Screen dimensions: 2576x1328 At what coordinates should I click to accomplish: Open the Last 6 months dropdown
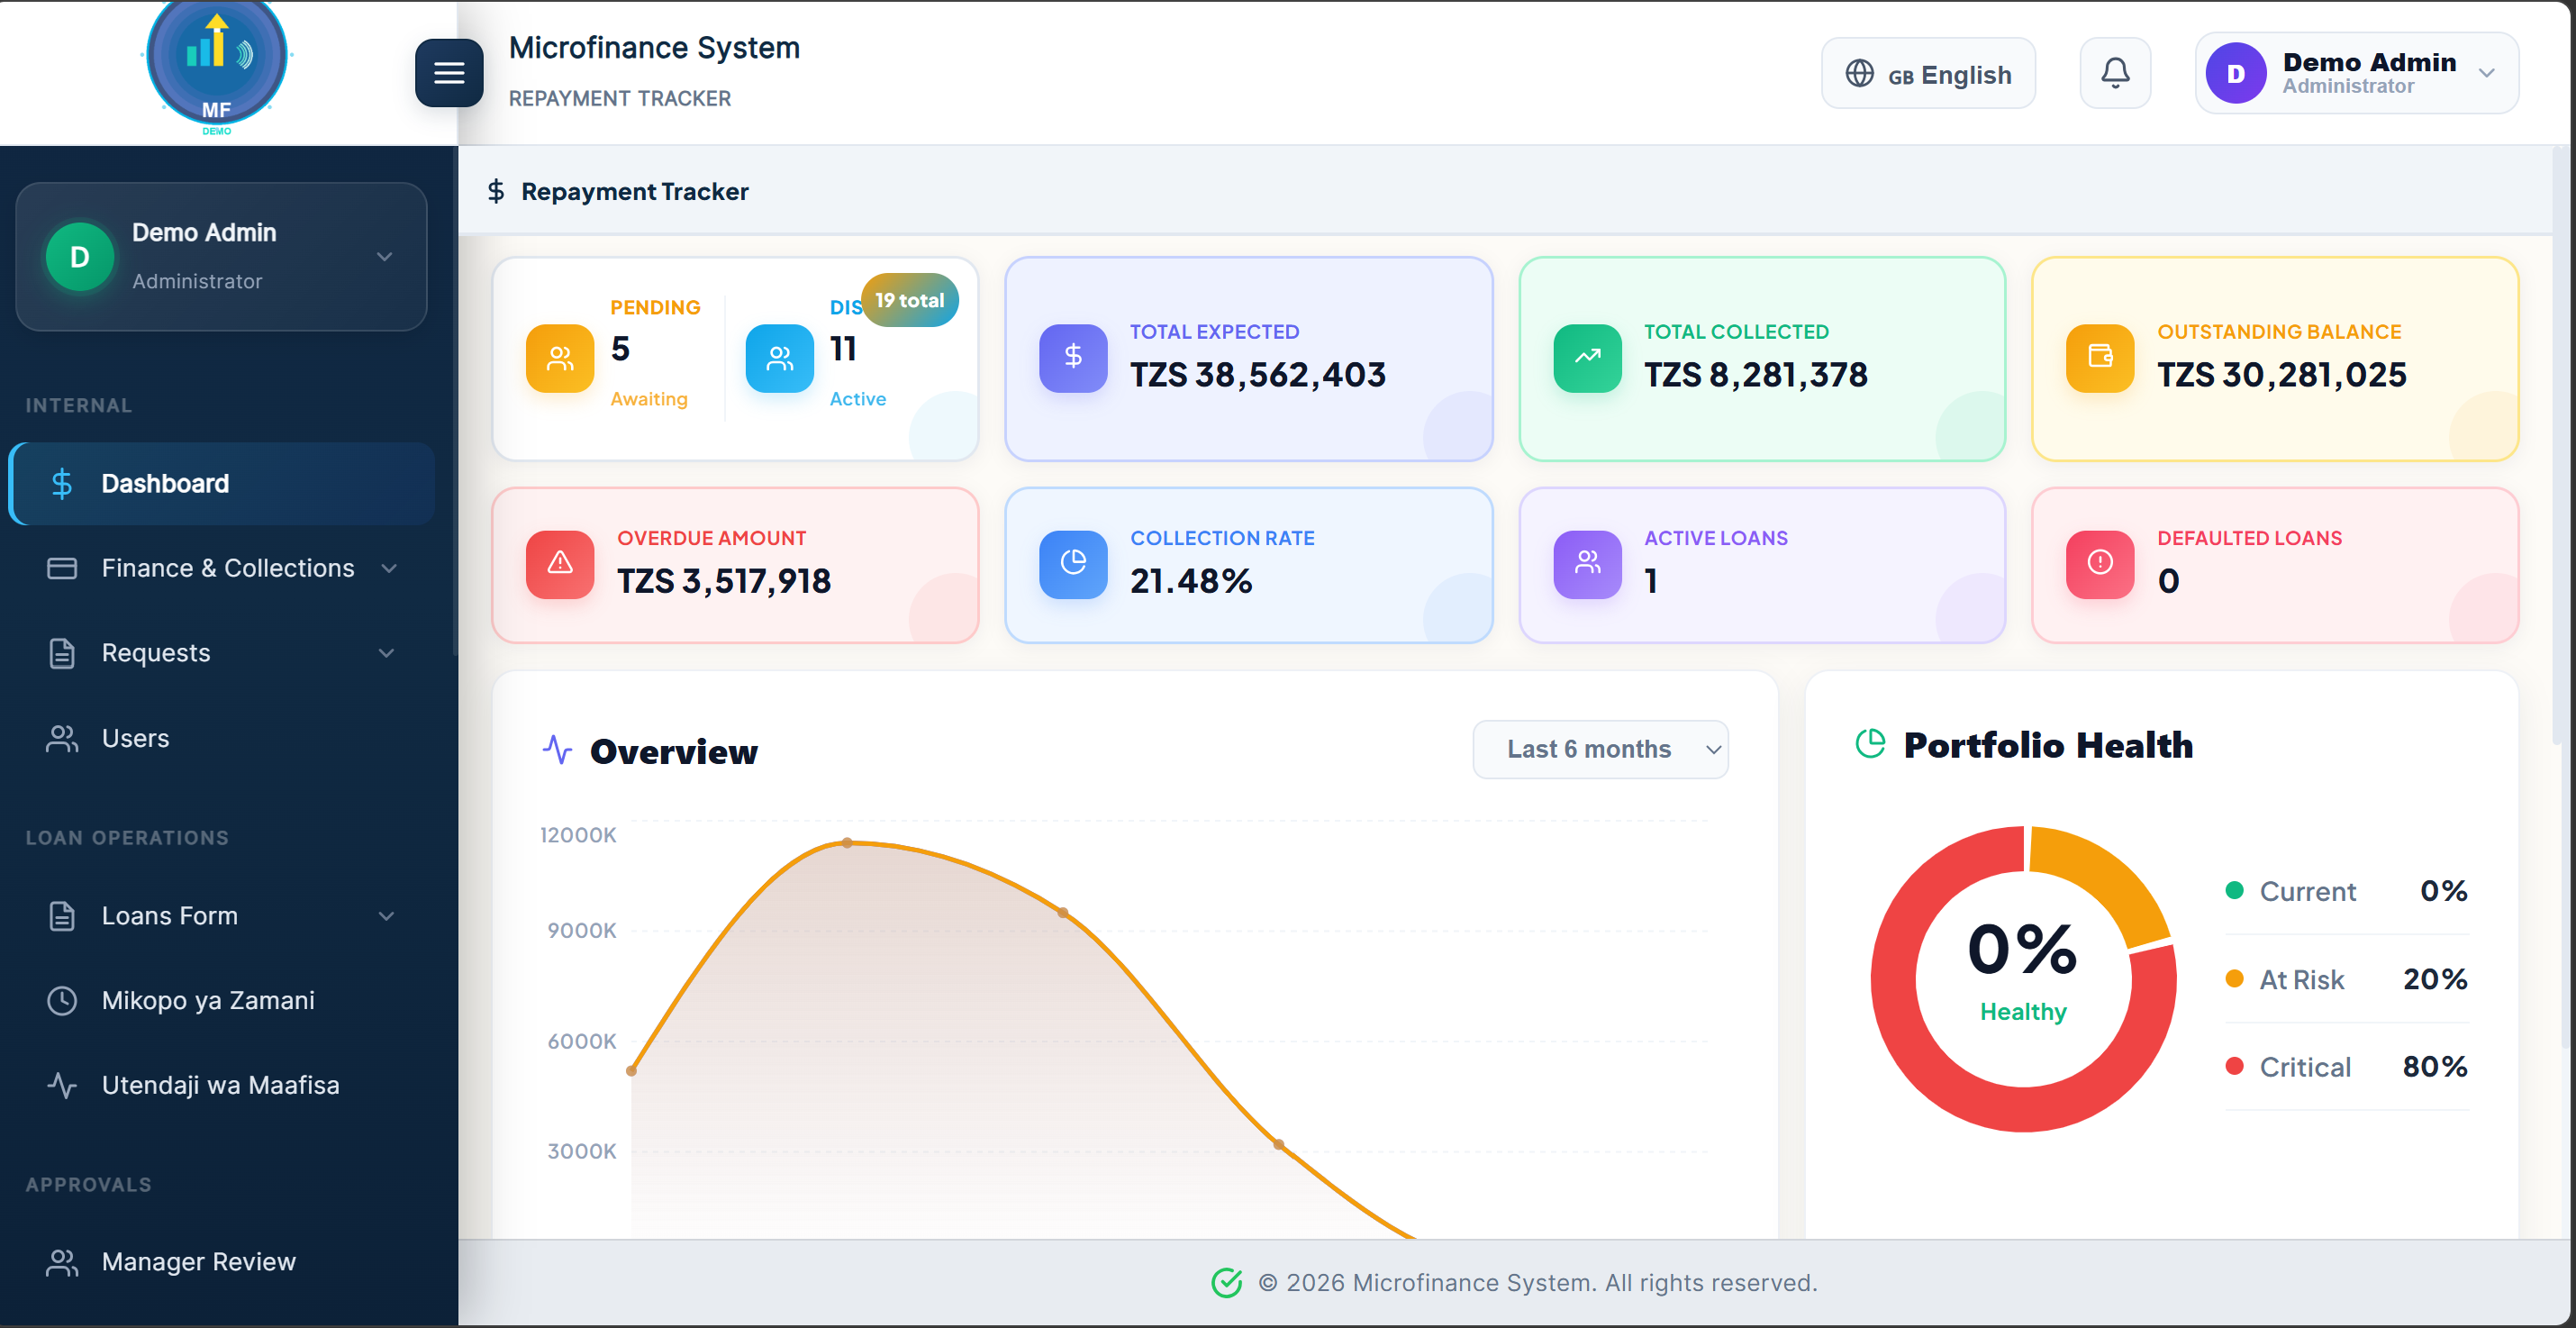[x=1600, y=749]
